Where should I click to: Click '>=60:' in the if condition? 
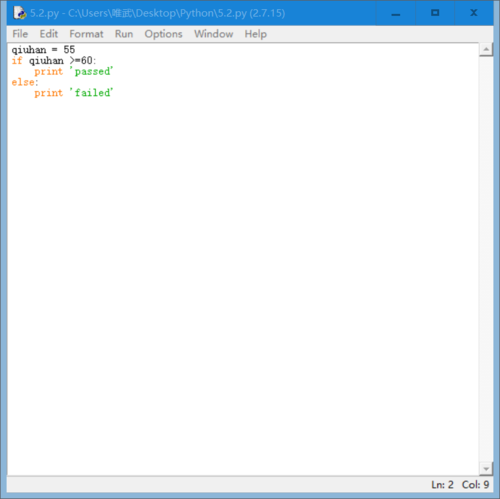click(82, 61)
